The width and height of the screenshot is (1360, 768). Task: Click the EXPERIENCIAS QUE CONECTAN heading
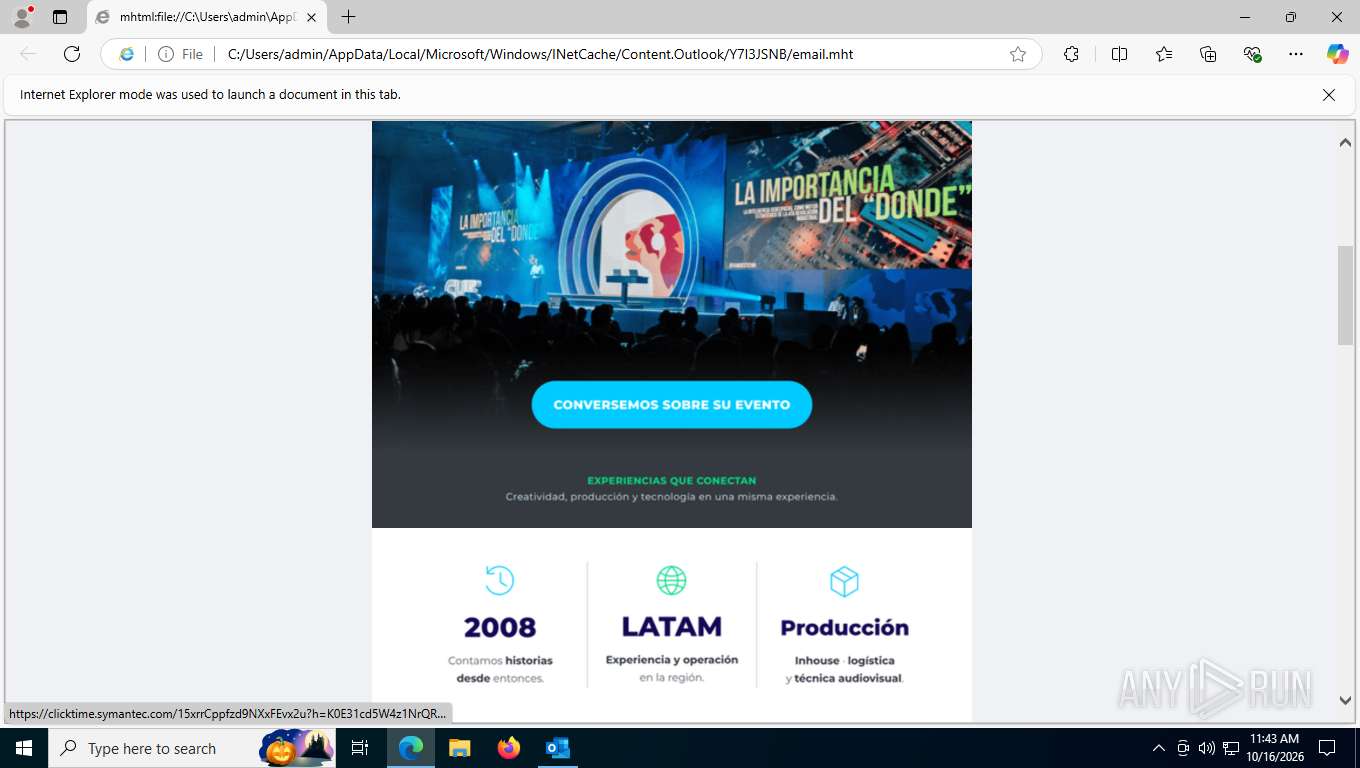[x=671, y=481]
